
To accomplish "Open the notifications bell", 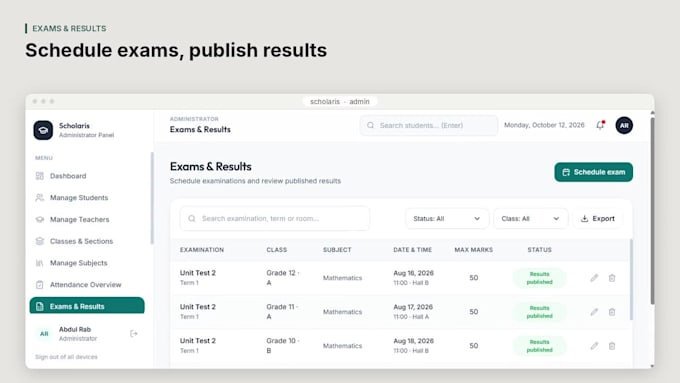I will point(600,125).
